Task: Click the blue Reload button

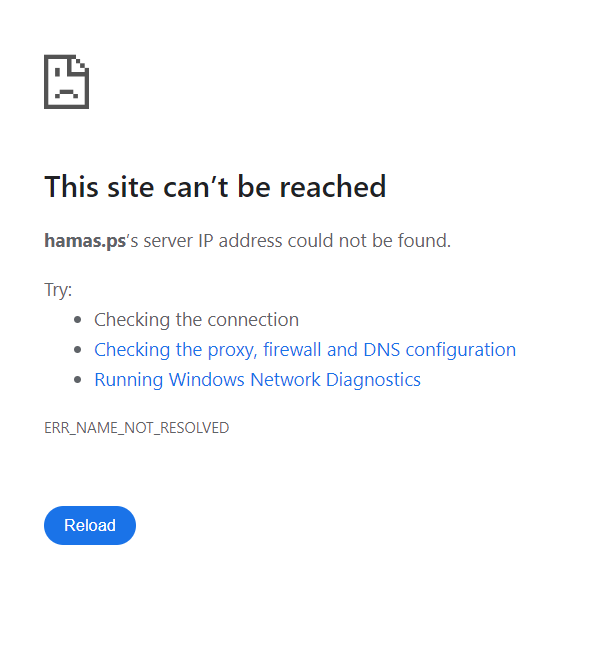Action: click(90, 525)
